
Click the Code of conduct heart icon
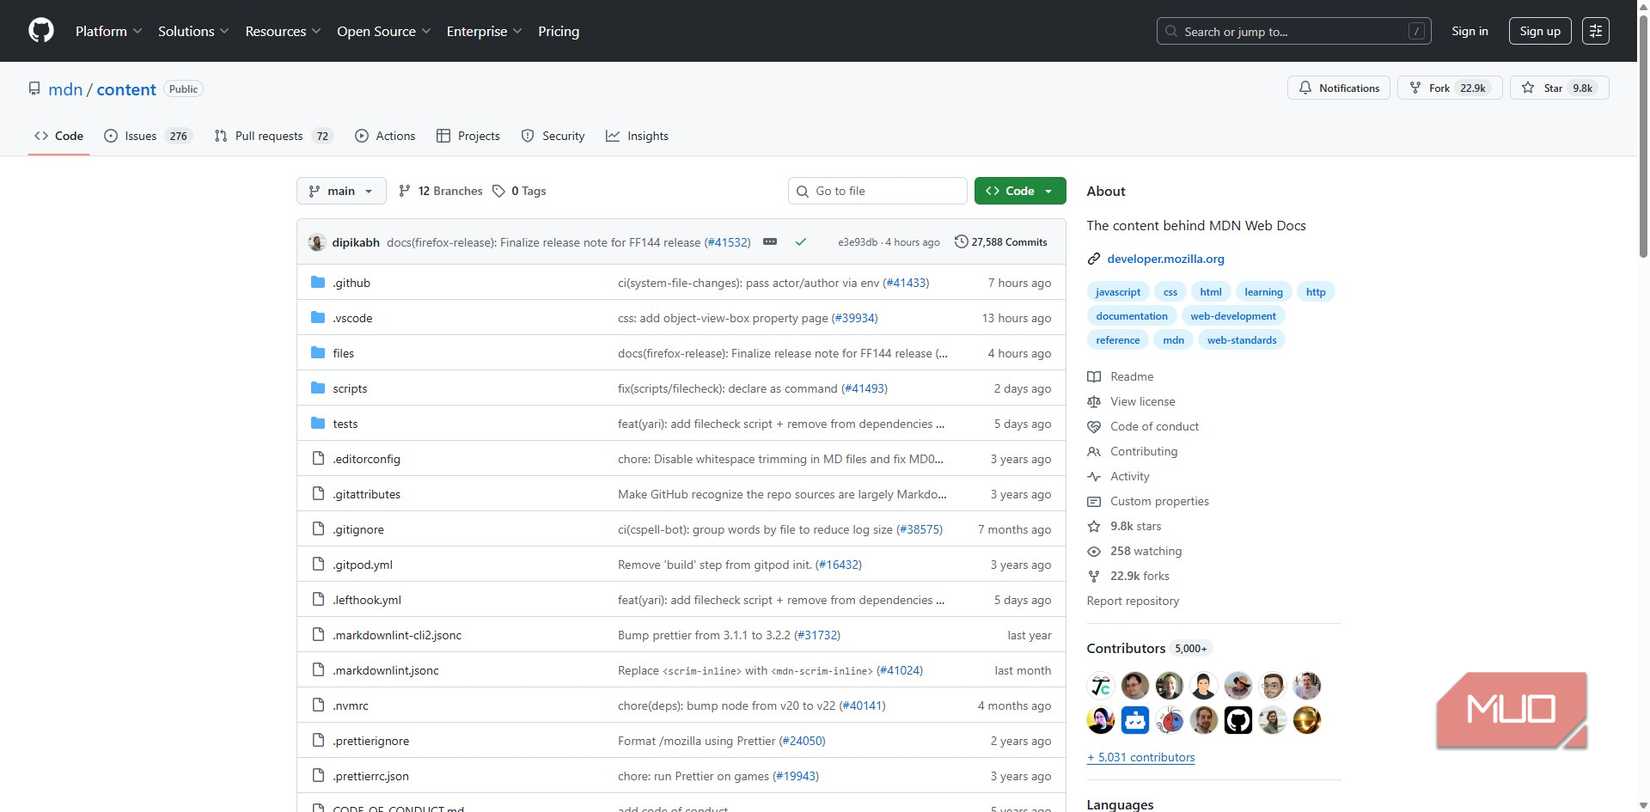coord(1094,427)
